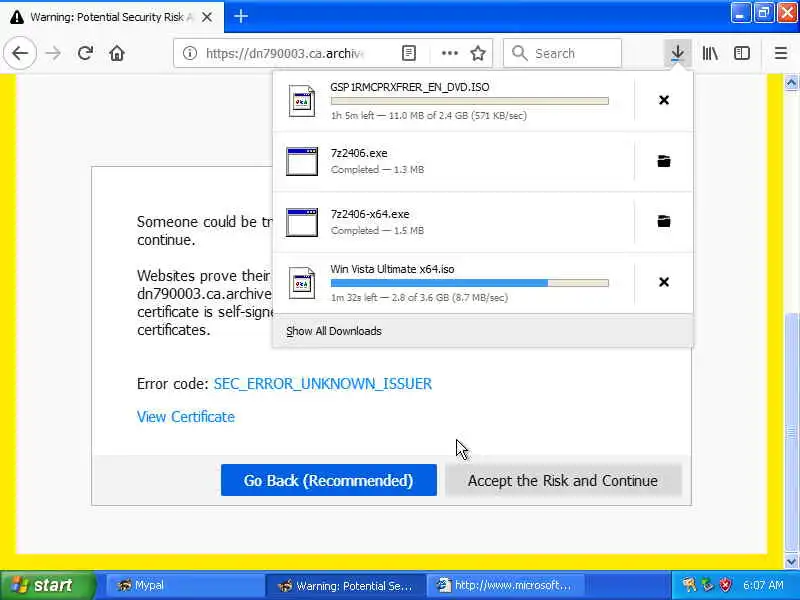Screen dimensions: 800x600
Task: Open page actions three-dot menu
Action: pyautogui.click(x=449, y=53)
